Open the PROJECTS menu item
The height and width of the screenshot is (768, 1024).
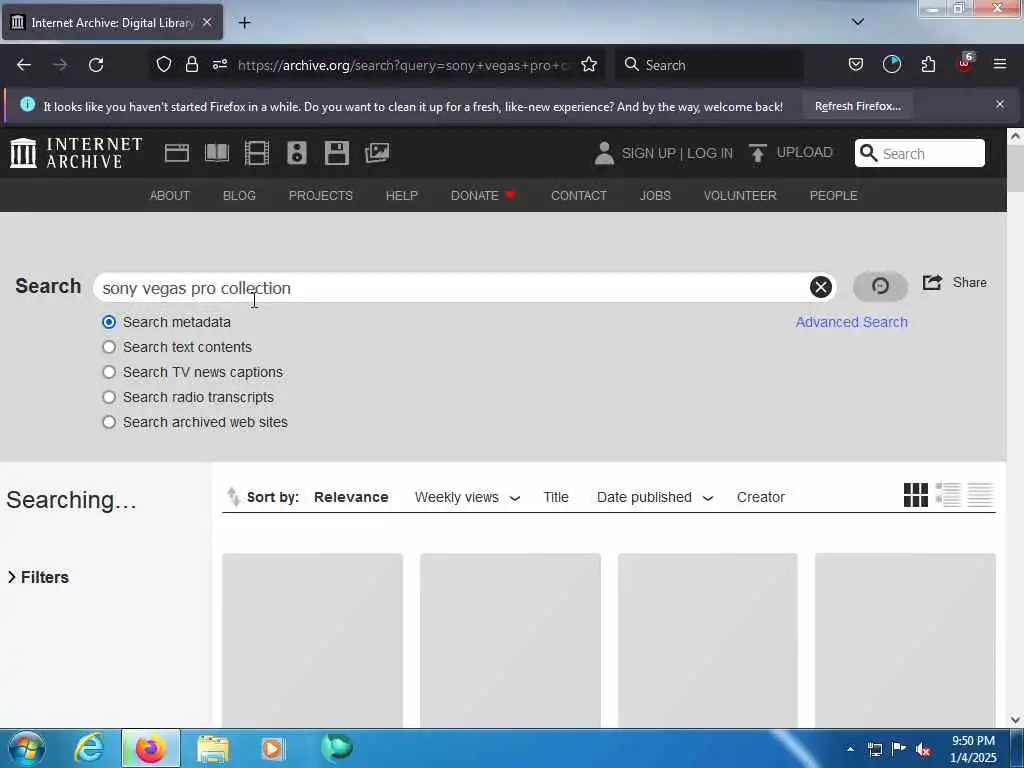pyautogui.click(x=321, y=195)
